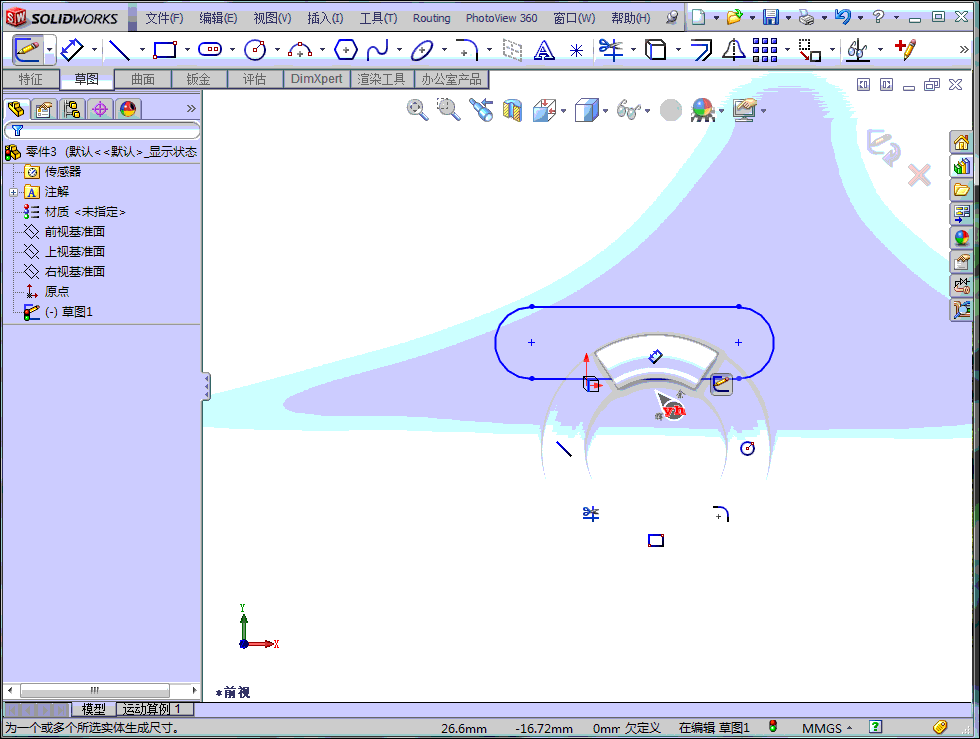The width and height of the screenshot is (980, 739).
Task: Select the Sketch Fillet tool
Action: 467,49
